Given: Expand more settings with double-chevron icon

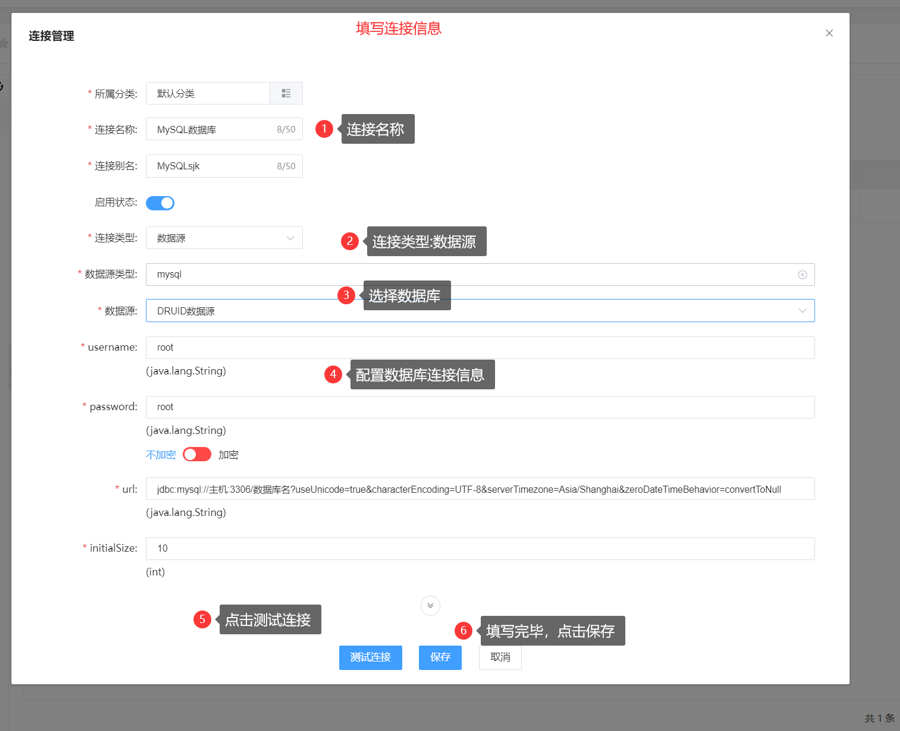Looking at the screenshot, I should [x=430, y=605].
